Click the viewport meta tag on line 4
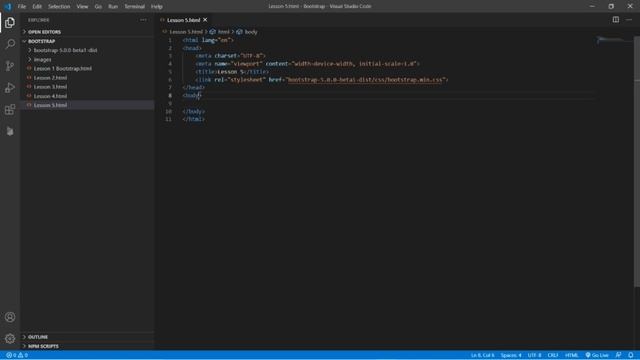 [307, 64]
